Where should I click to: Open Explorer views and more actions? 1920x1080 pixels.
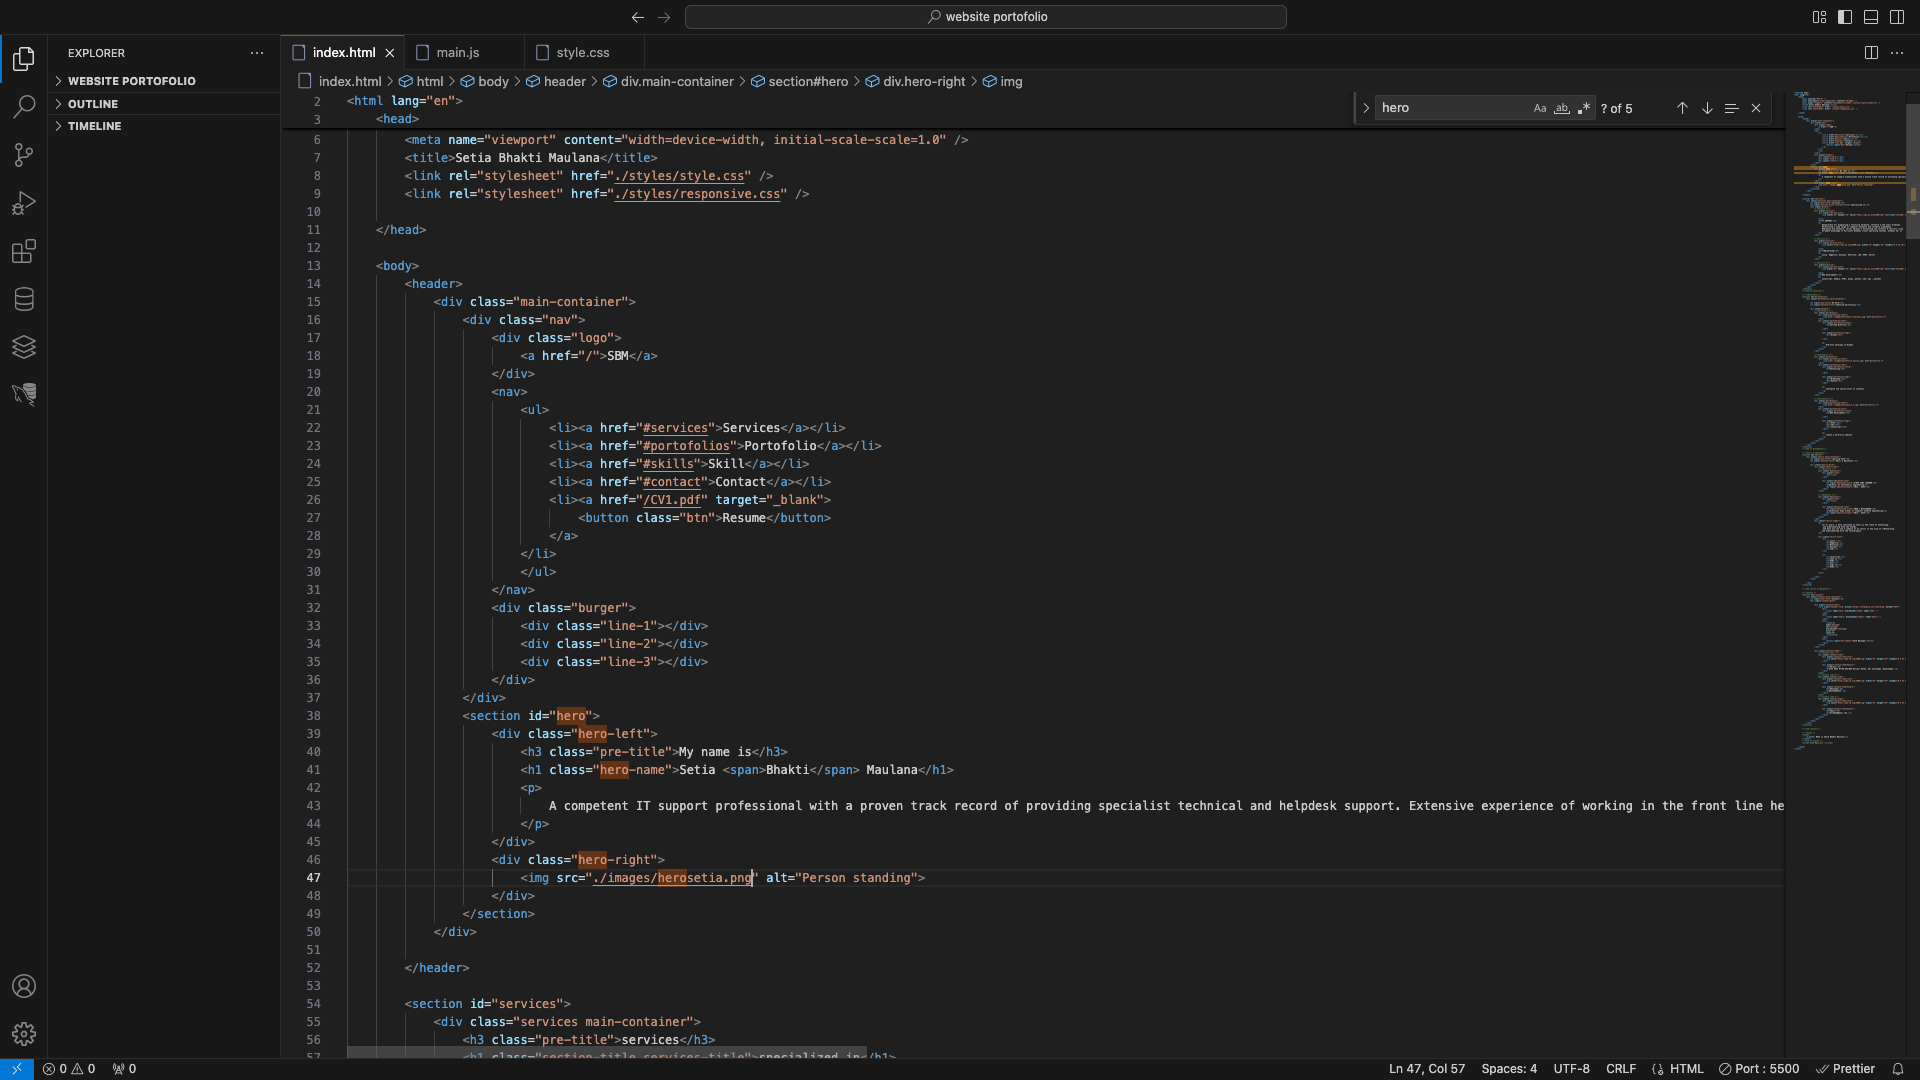pyautogui.click(x=257, y=53)
